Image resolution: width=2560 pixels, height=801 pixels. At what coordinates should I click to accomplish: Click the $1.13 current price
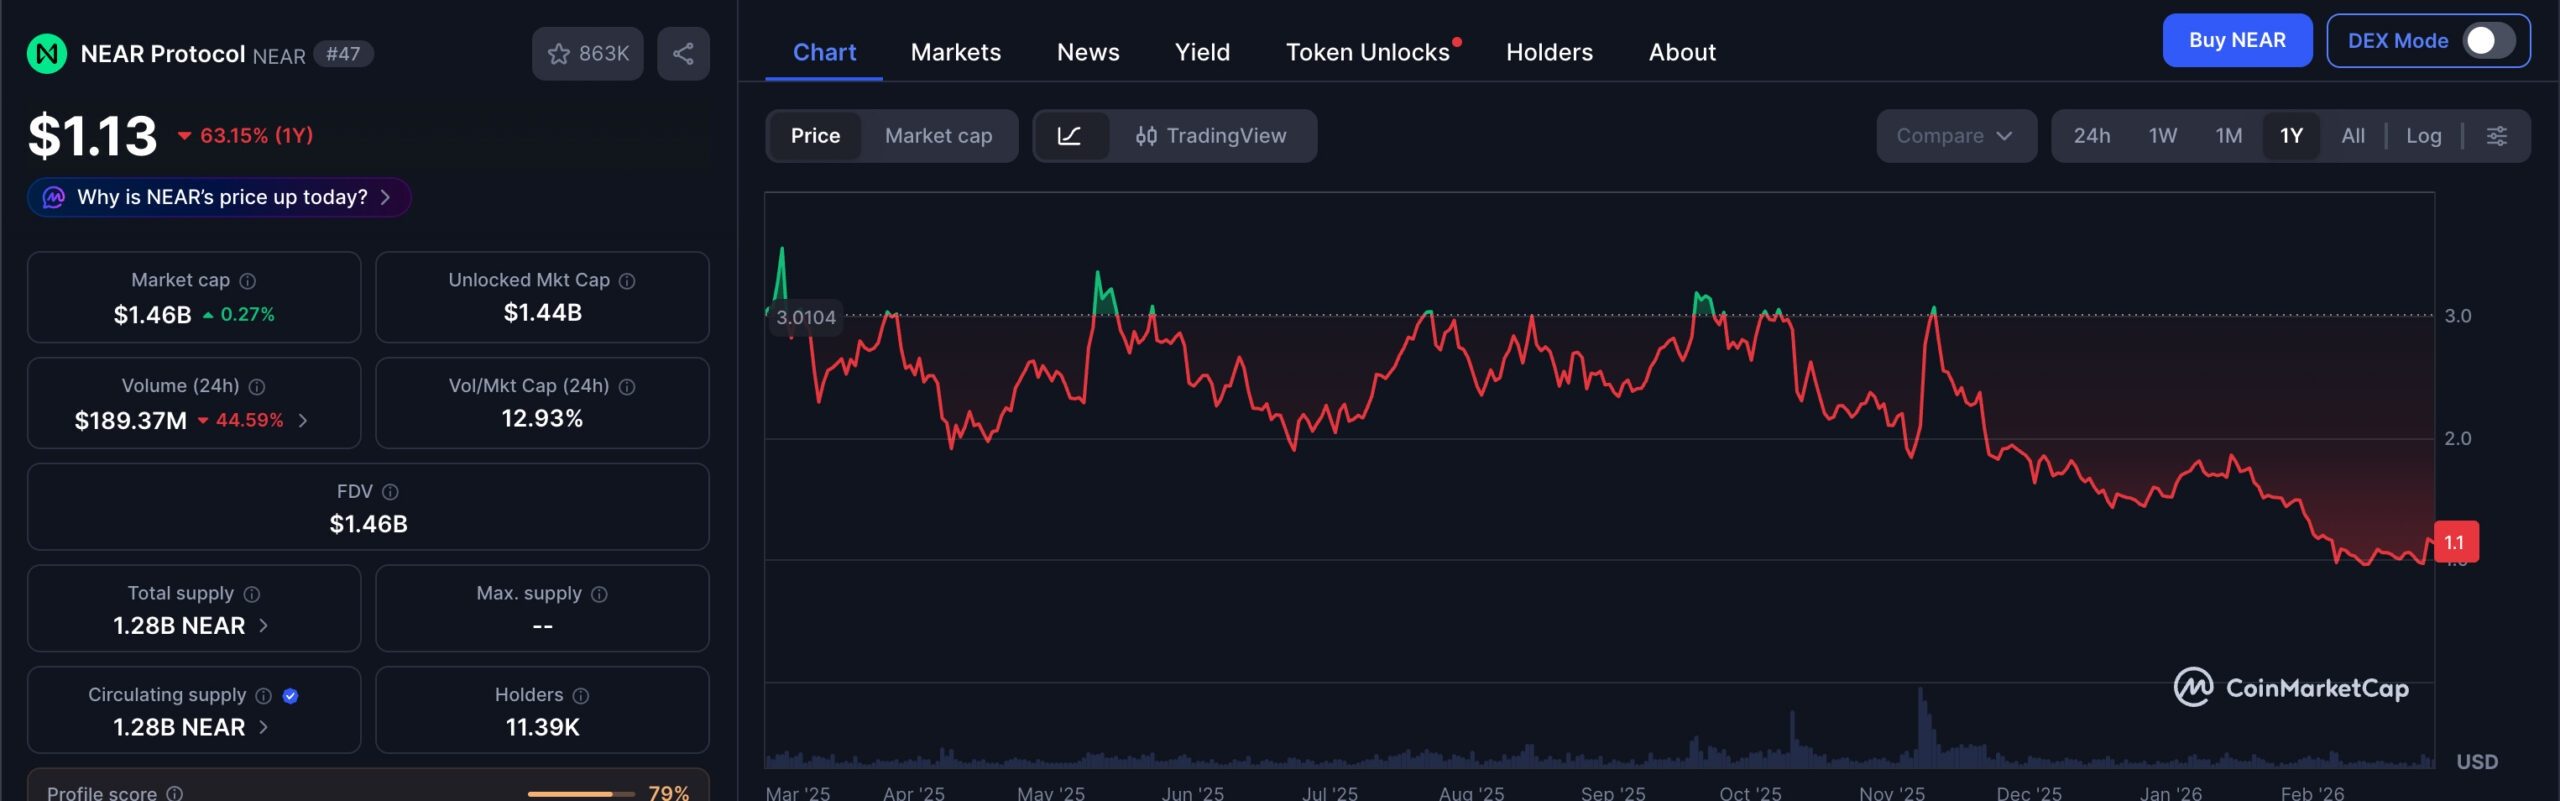click(93, 136)
